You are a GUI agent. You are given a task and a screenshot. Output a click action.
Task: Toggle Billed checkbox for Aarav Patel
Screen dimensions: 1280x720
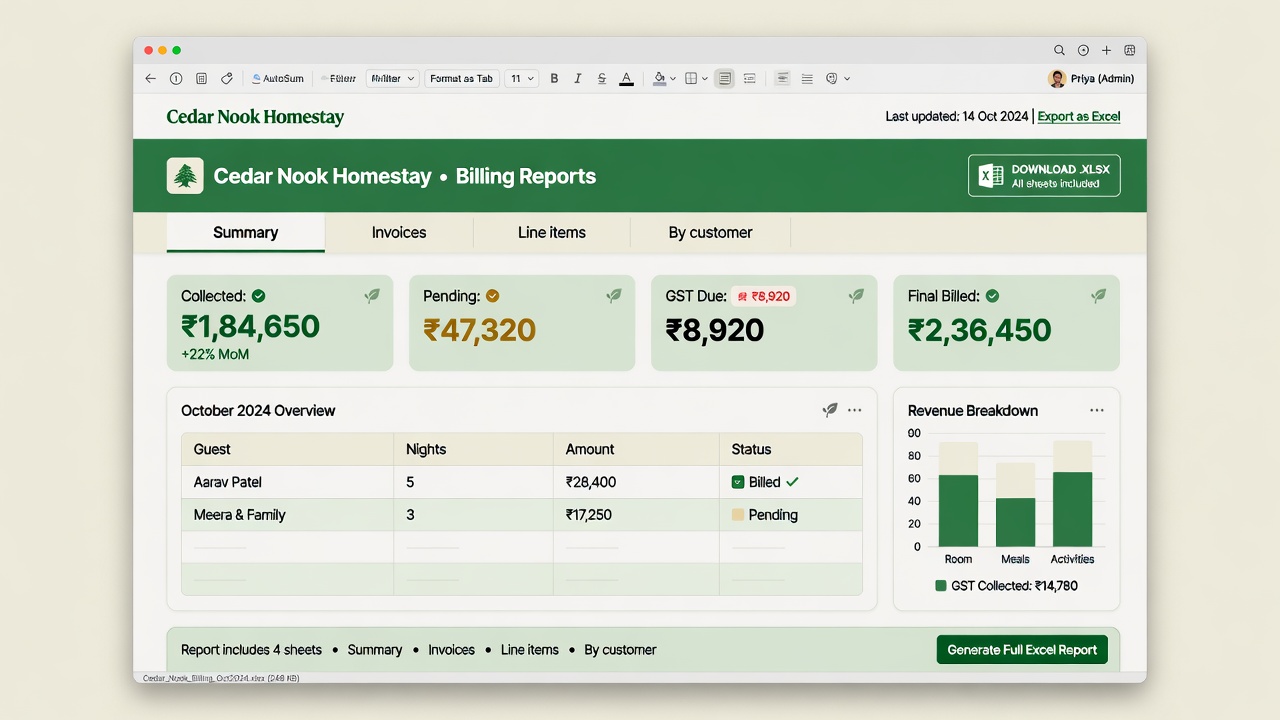738,482
